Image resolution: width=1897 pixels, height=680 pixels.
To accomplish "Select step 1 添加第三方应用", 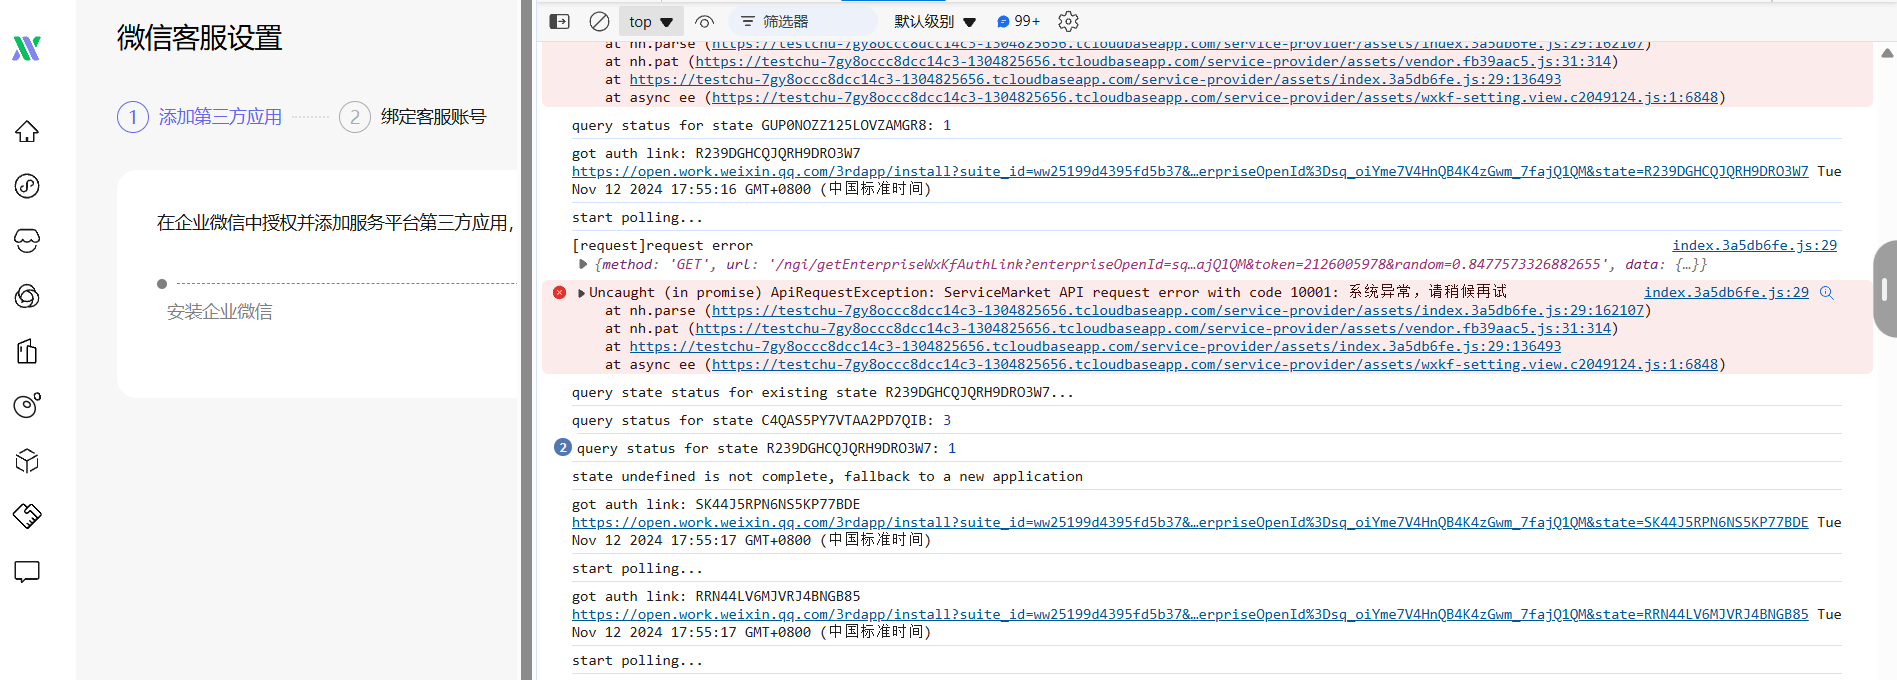I will coord(200,117).
